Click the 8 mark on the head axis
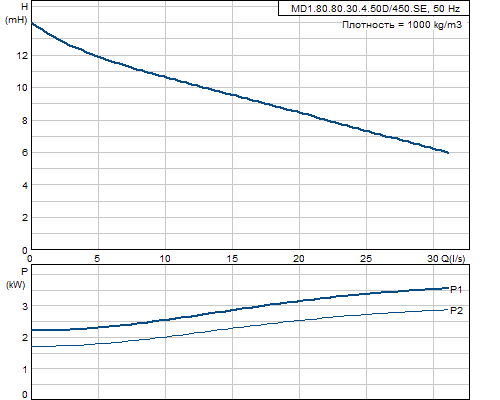The image size is (500, 400). (25, 121)
